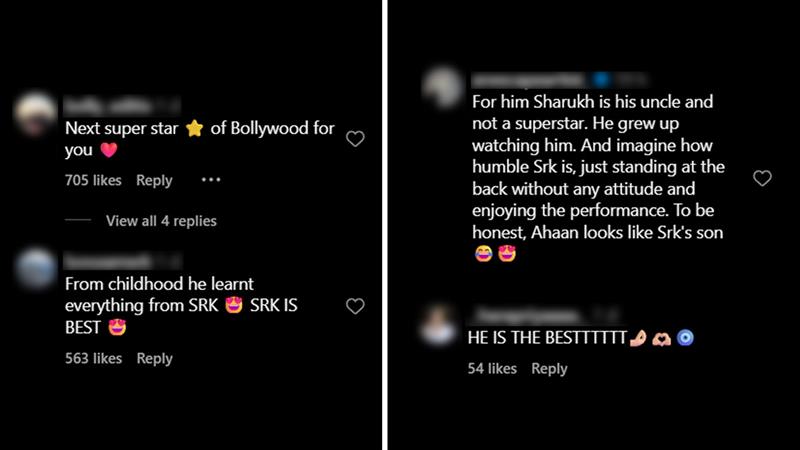This screenshot has height=450, width=800.
Task: Open avatar of 'For him Sharukh' commenter
Action: (x=442, y=87)
